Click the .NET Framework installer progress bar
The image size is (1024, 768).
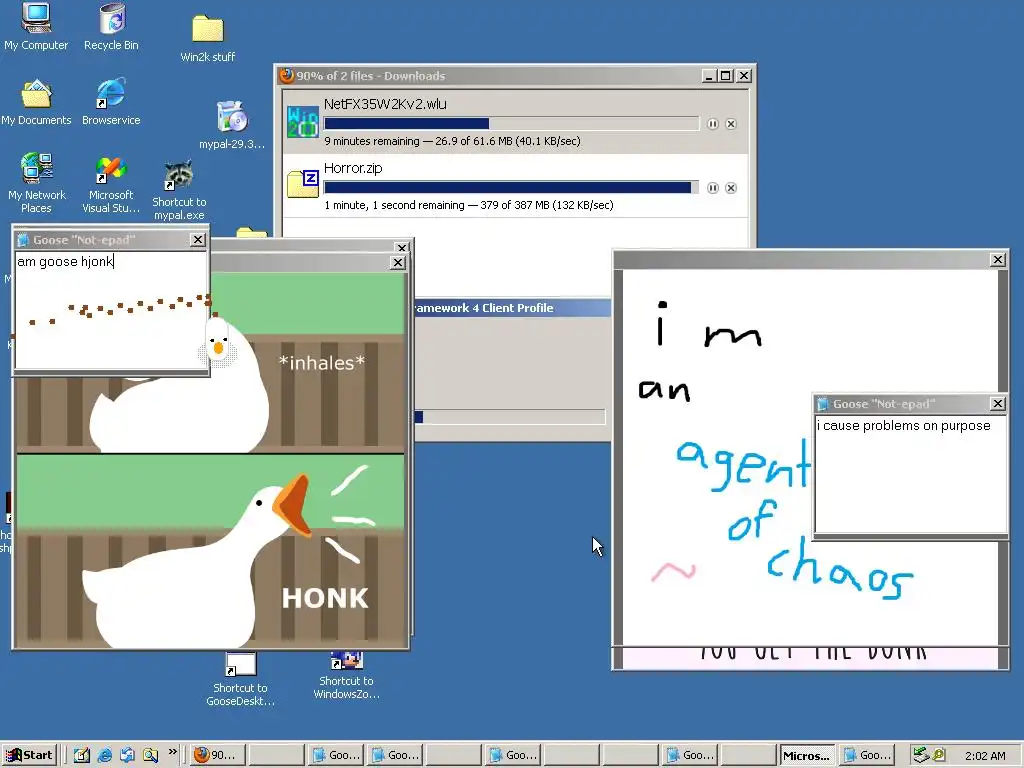[x=510, y=417]
